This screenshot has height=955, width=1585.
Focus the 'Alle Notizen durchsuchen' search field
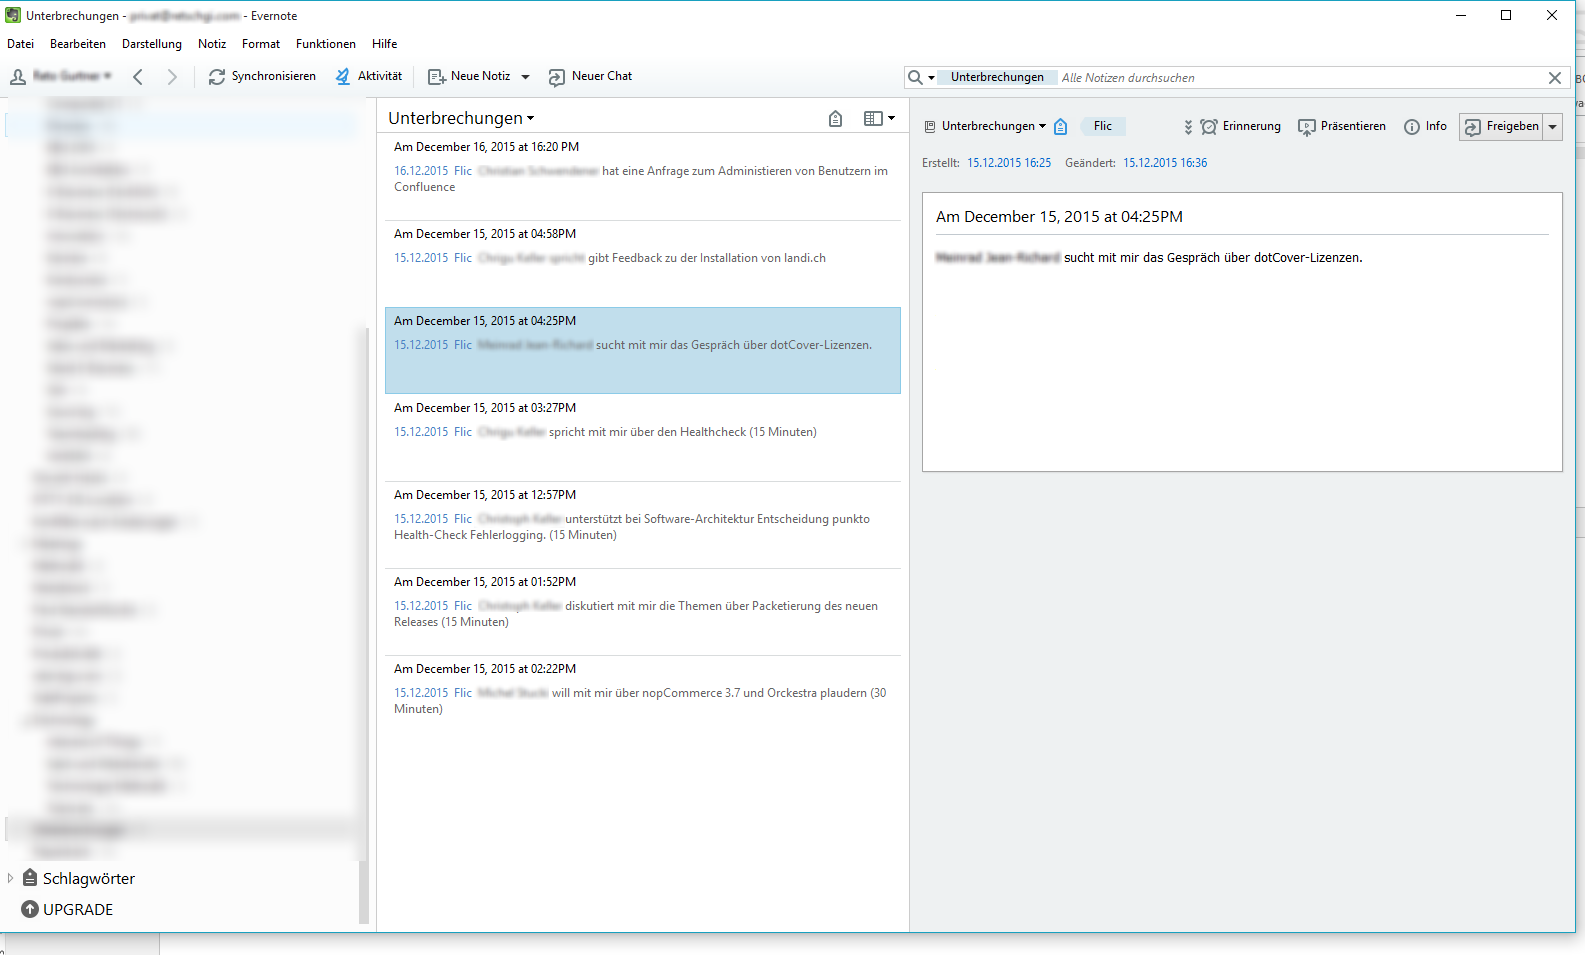pos(1300,78)
